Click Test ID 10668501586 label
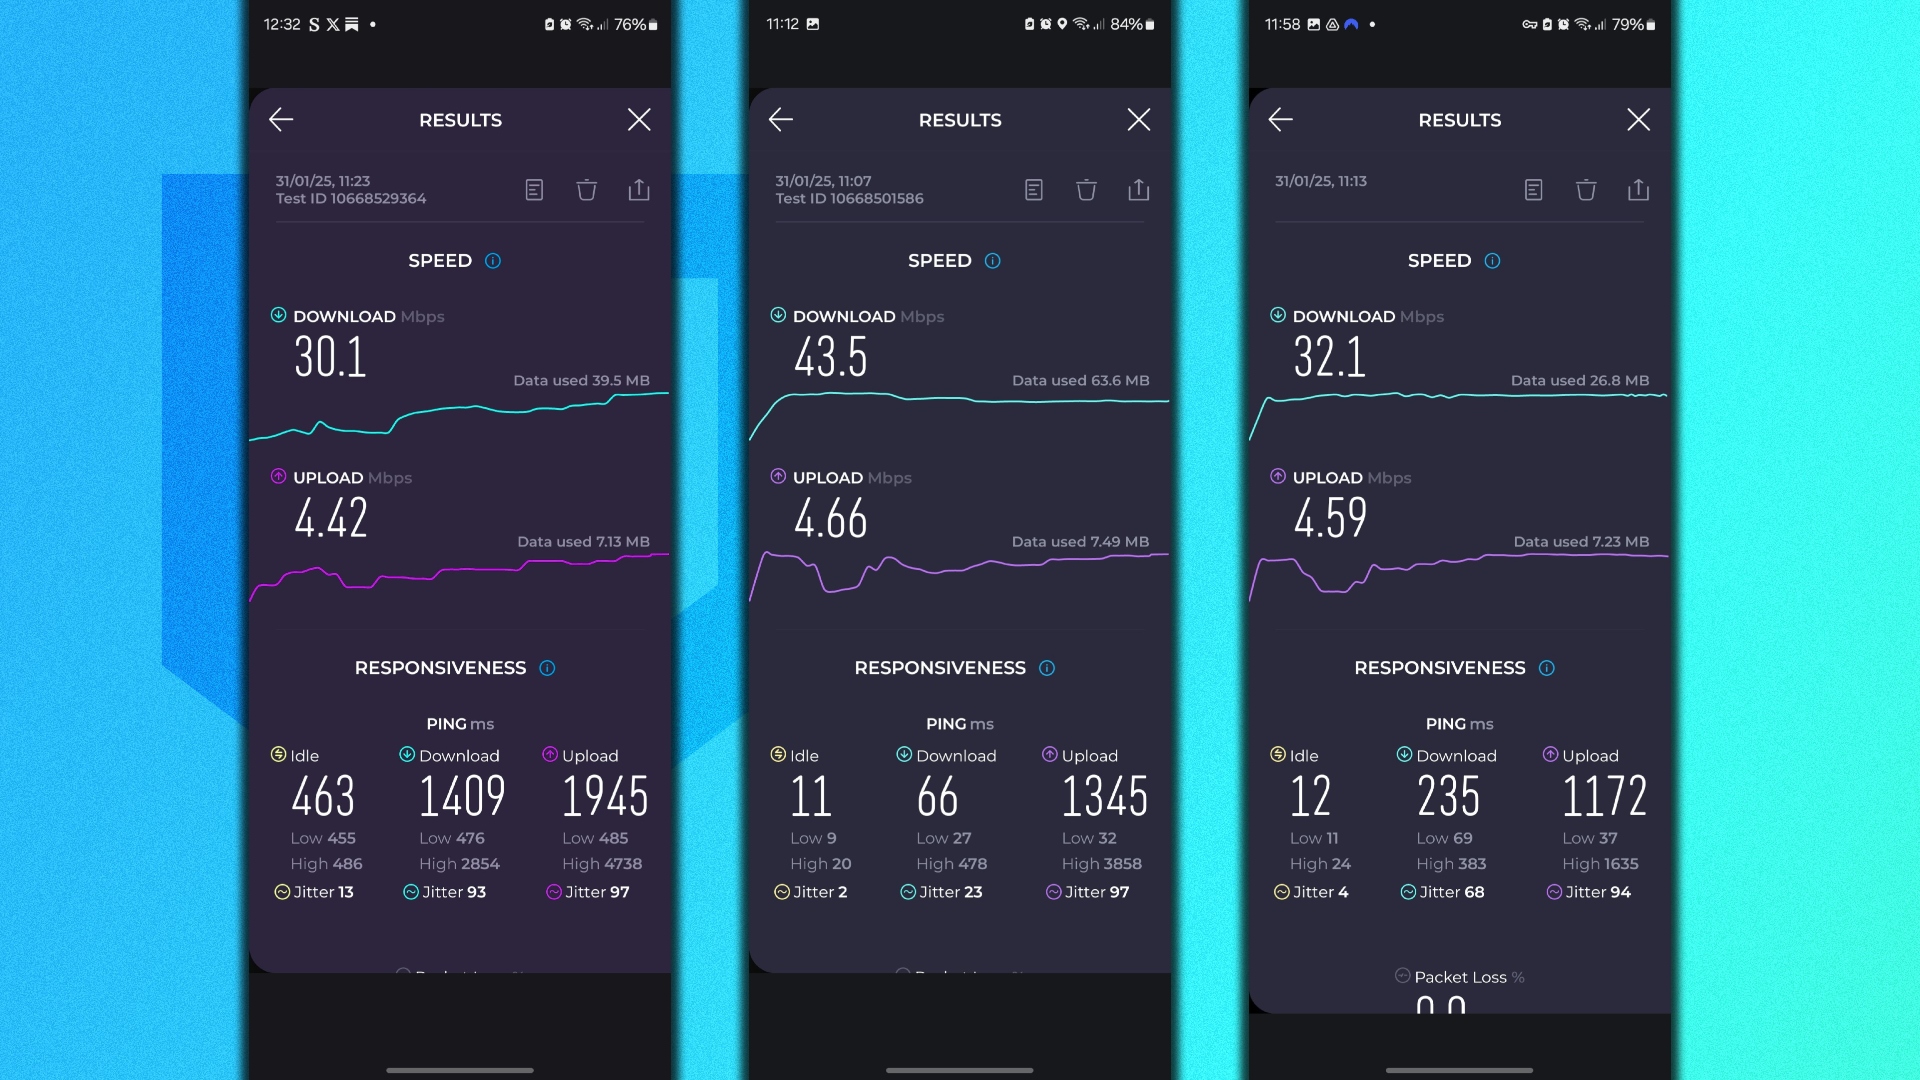Screen dimensions: 1920x1080 tap(849, 199)
